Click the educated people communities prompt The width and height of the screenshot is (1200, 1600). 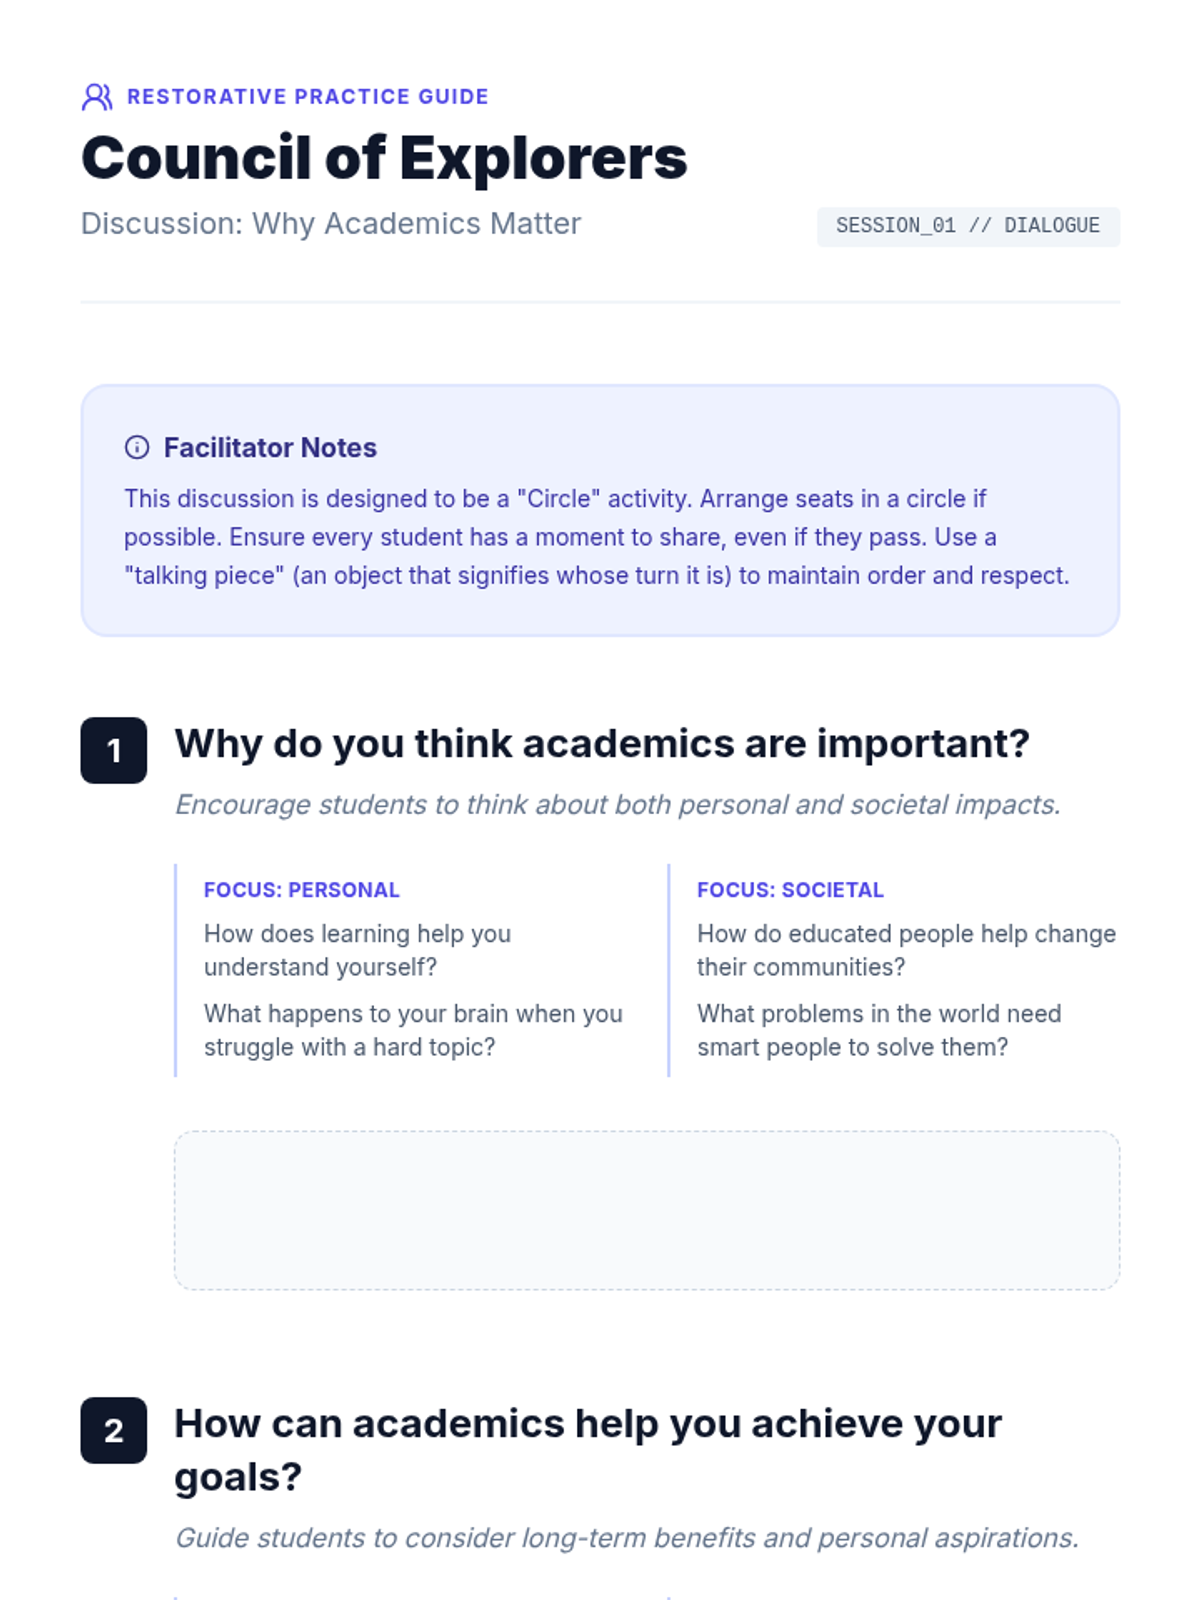pyautogui.click(x=905, y=950)
